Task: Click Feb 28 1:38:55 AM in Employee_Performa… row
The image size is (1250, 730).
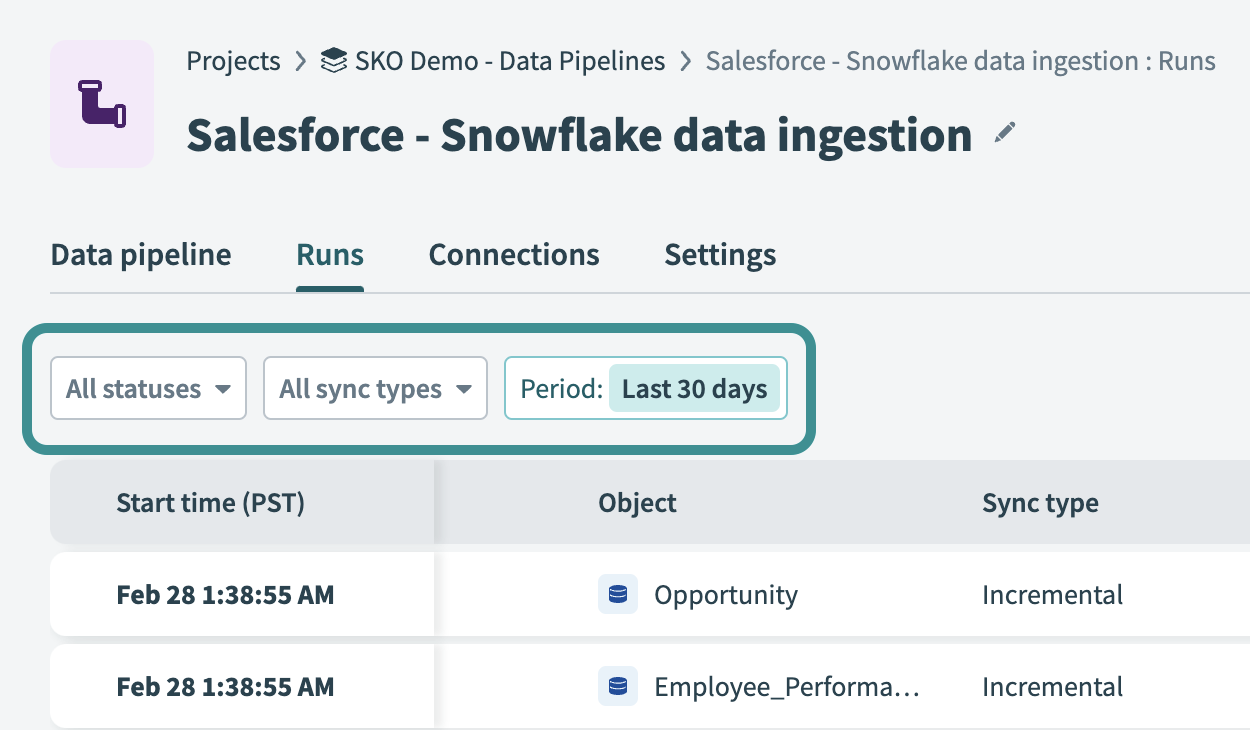Action: point(226,687)
